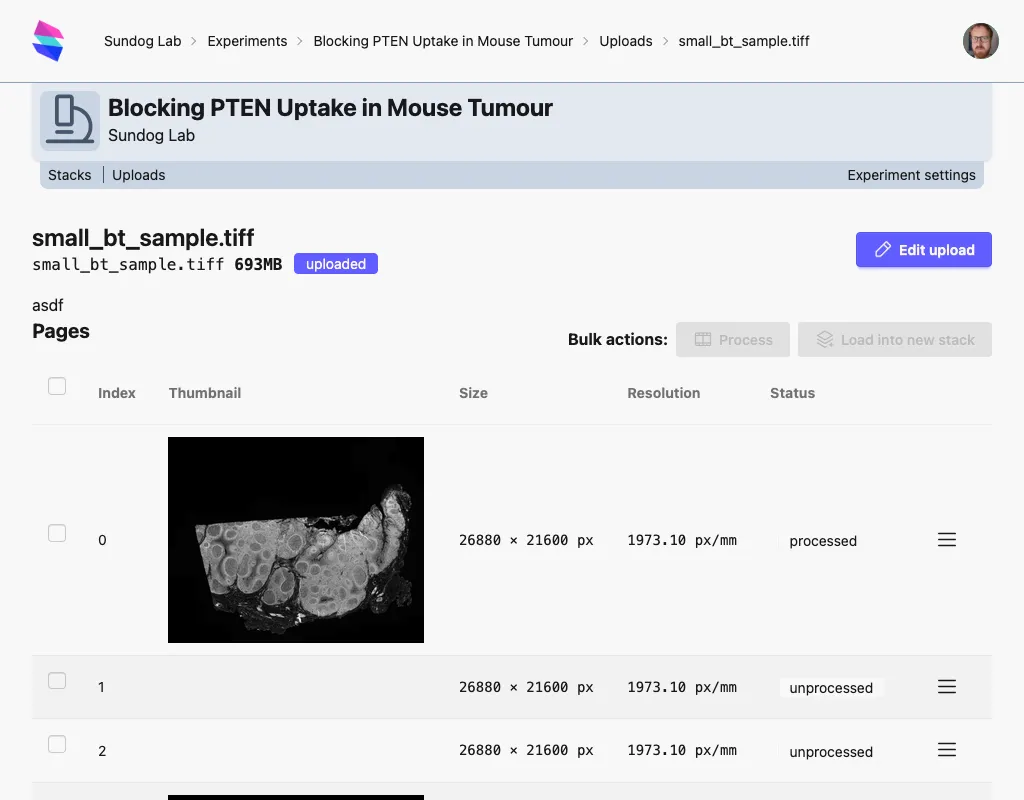Navigate to Uploads via breadcrumb
The height and width of the screenshot is (800, 1024).
pyautogui.click(x=626, y=41)
